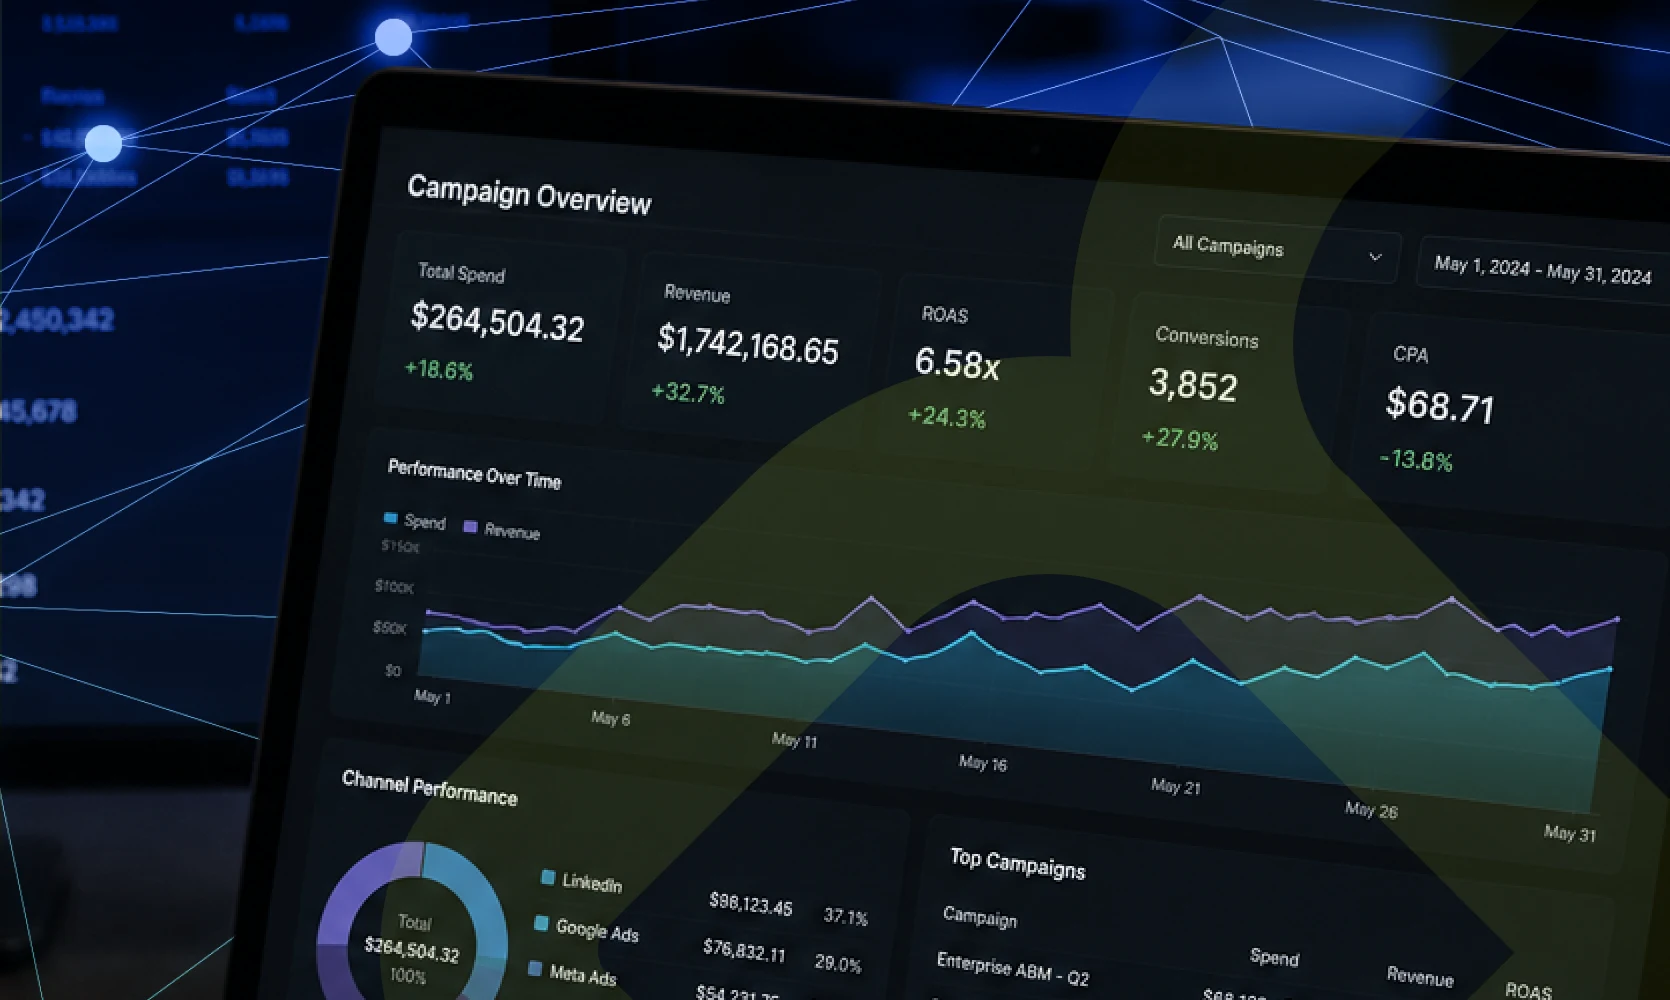
Task: Click the donut chart Total center
Action: (x=412, y=944)
